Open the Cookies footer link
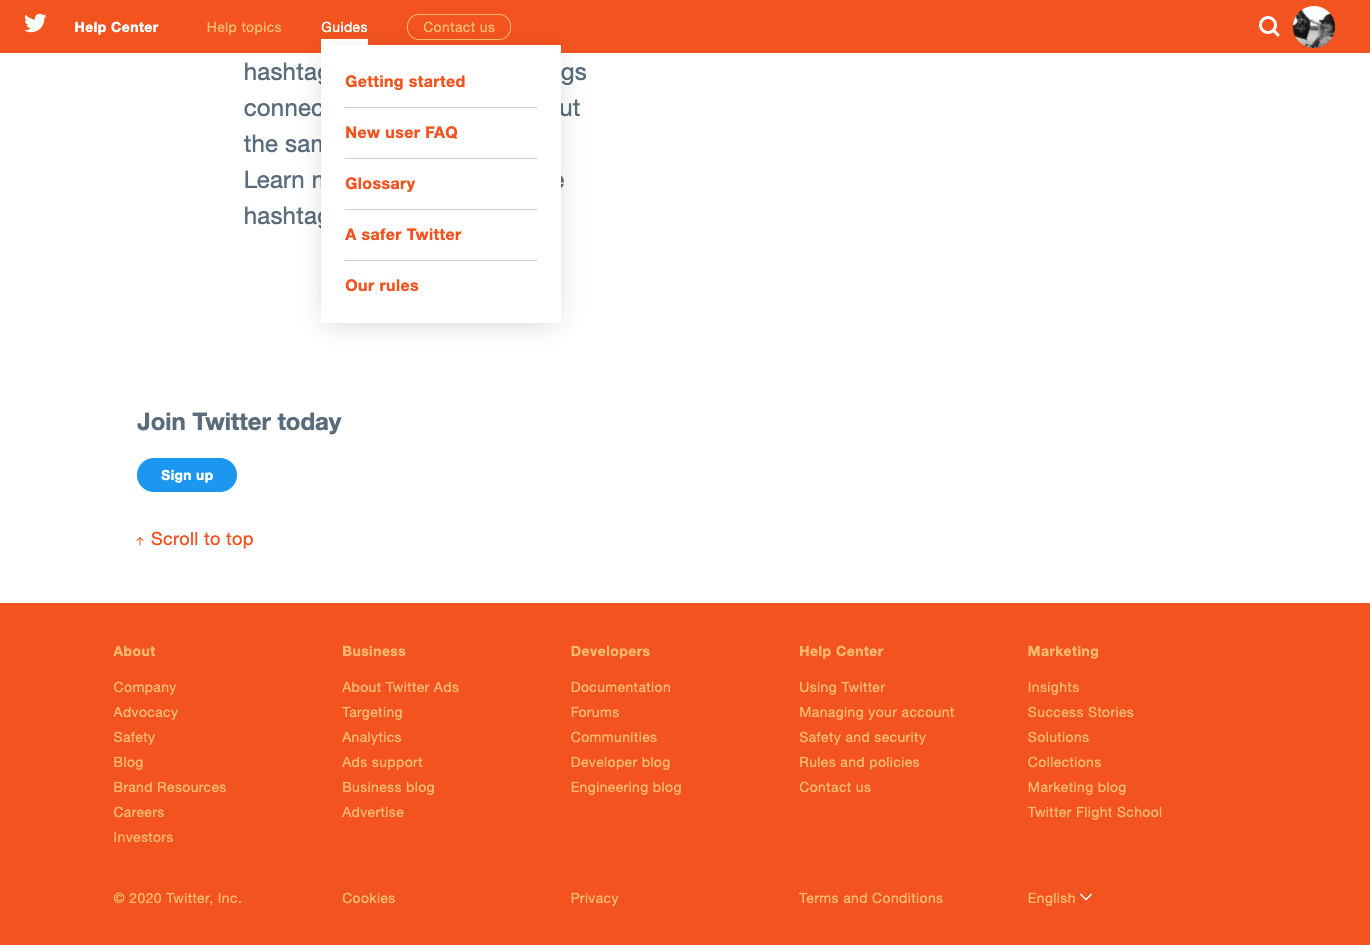 click(369, 898)
